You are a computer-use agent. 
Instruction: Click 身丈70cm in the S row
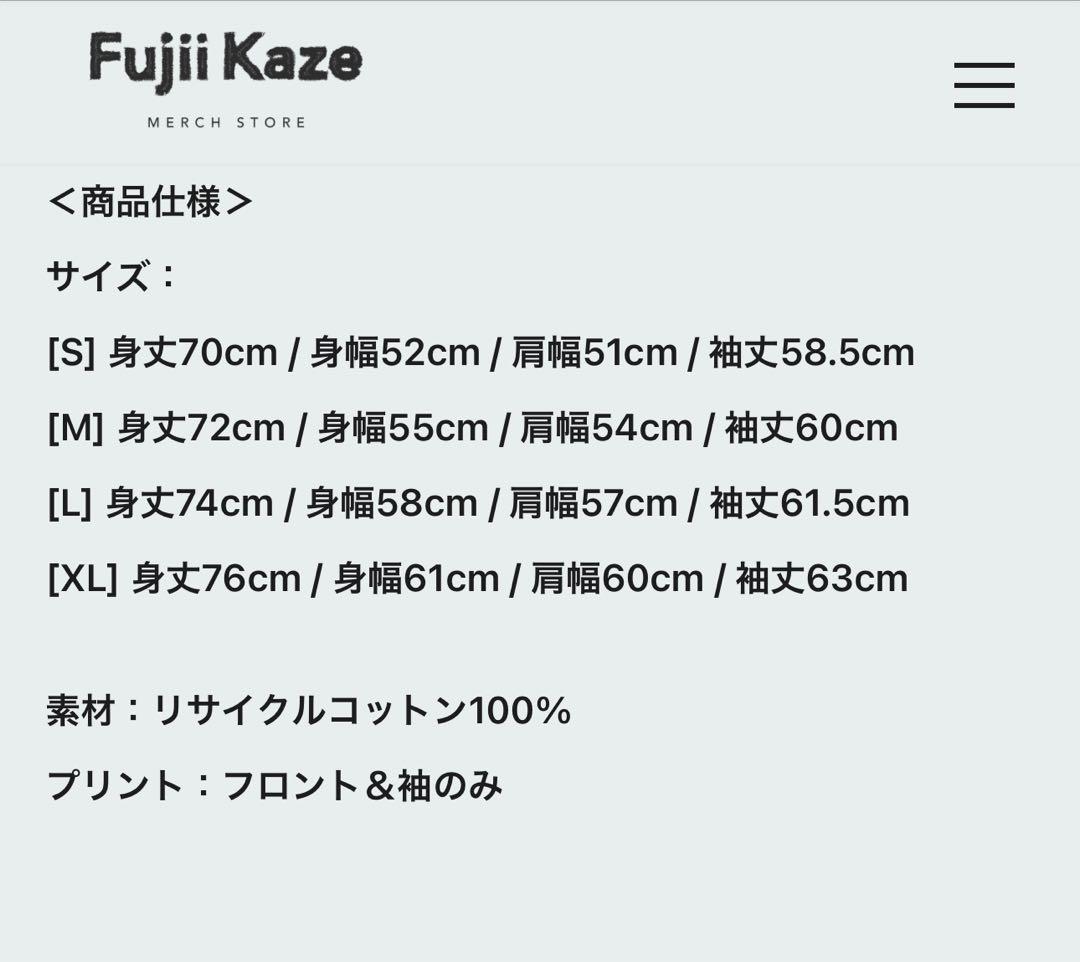pyautogui.click(x=193, y=353)
